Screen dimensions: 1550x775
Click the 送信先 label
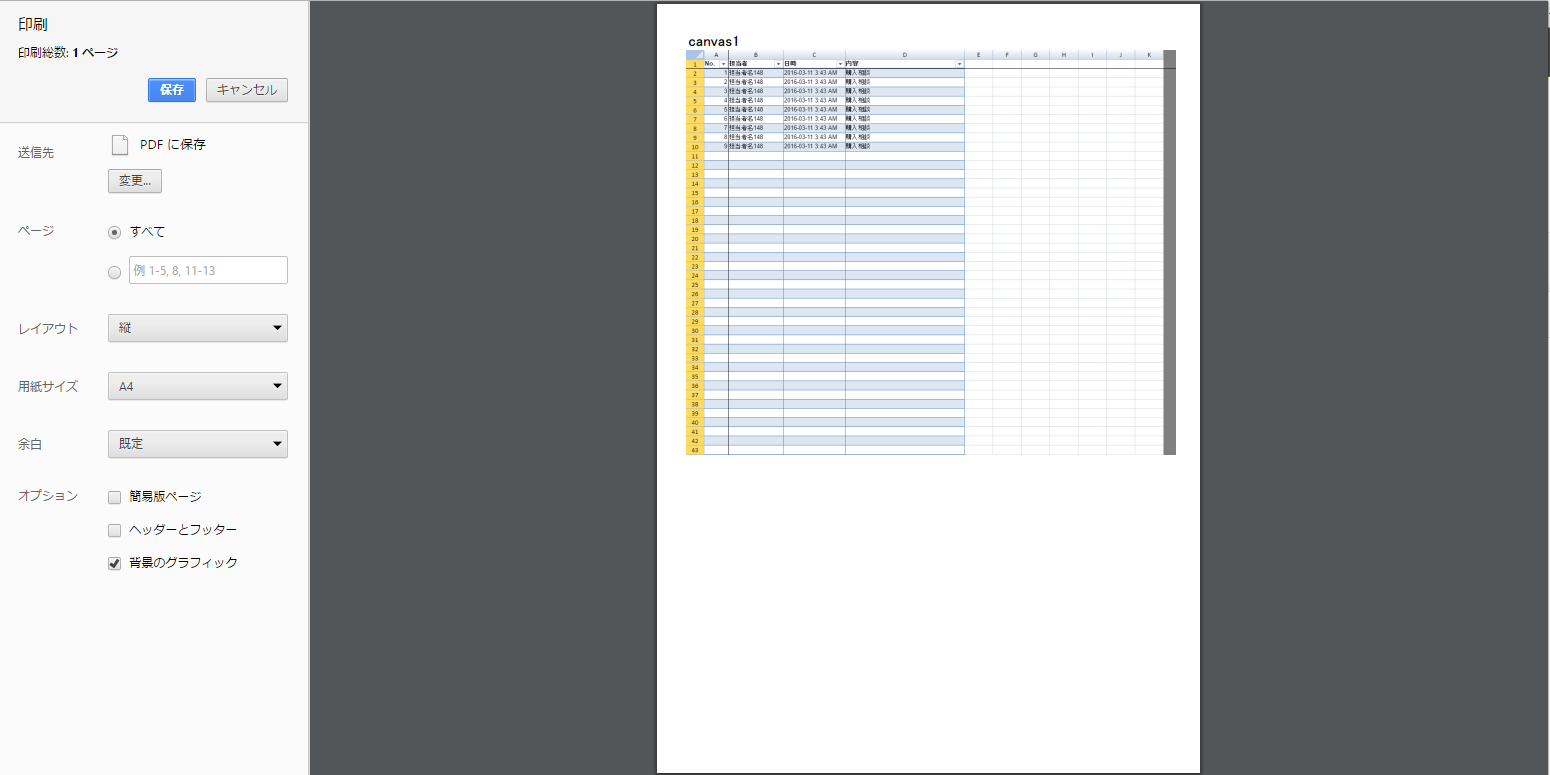pos(36,153)
